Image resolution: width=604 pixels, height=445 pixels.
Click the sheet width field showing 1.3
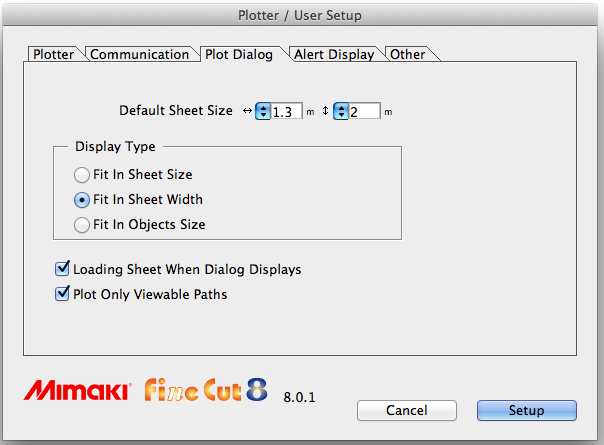(287, 111)
